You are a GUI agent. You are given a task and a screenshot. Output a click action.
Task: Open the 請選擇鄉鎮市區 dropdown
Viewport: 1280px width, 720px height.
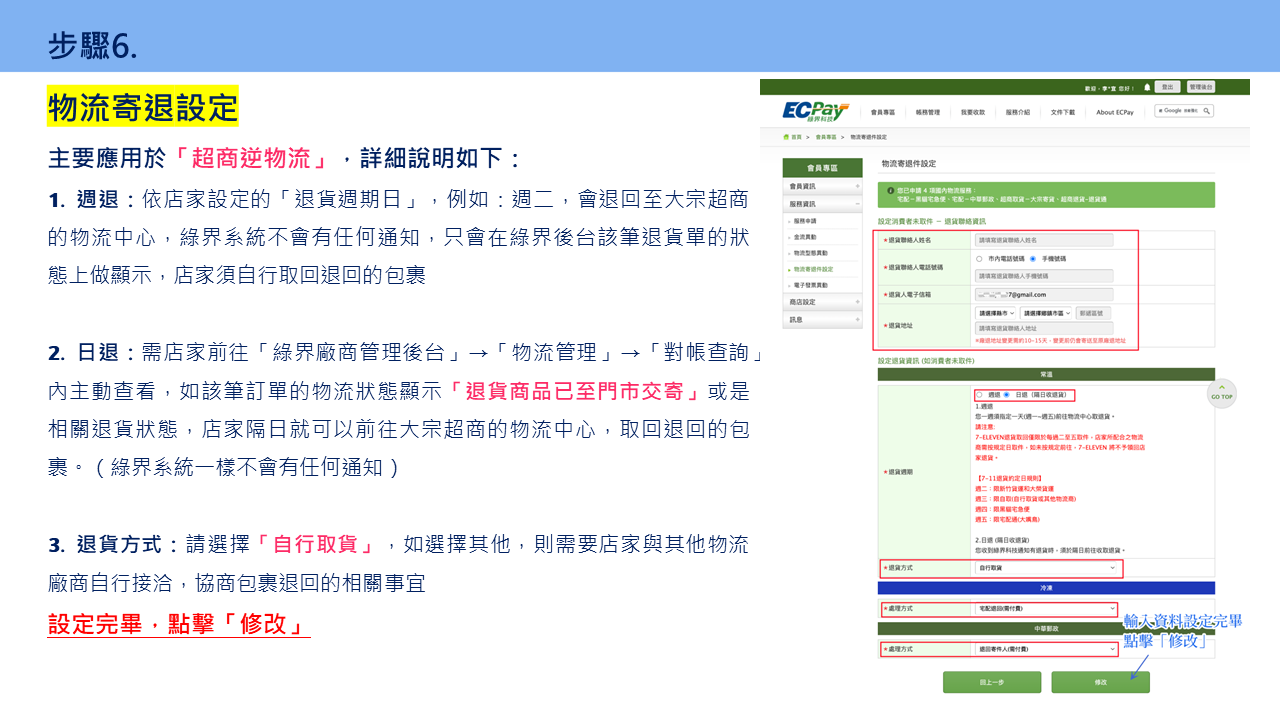click(x=1046, y=313)
